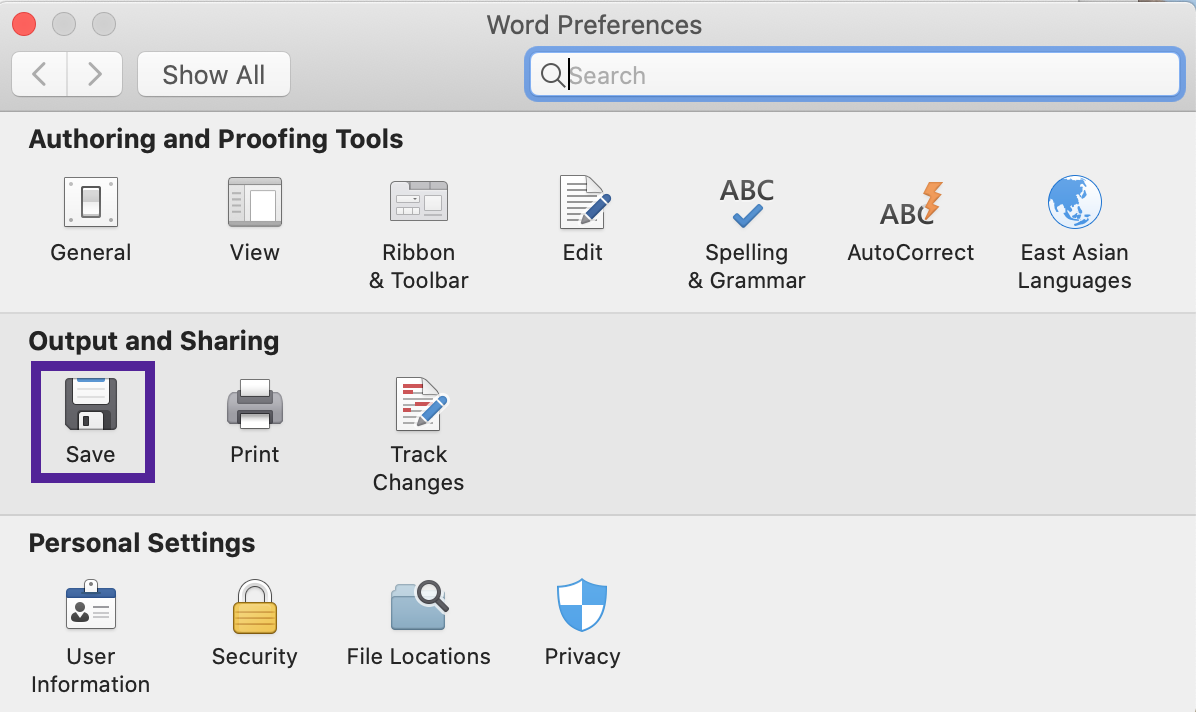Click the Show All button
Viewport: 1196px width, 712px height.
(214, 75)
